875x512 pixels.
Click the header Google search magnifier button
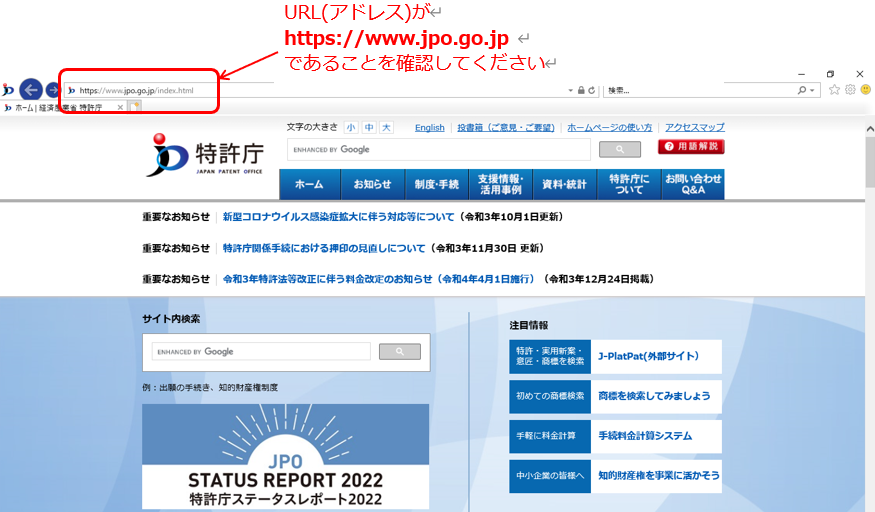pyautogui.click(x=619, y=150)
